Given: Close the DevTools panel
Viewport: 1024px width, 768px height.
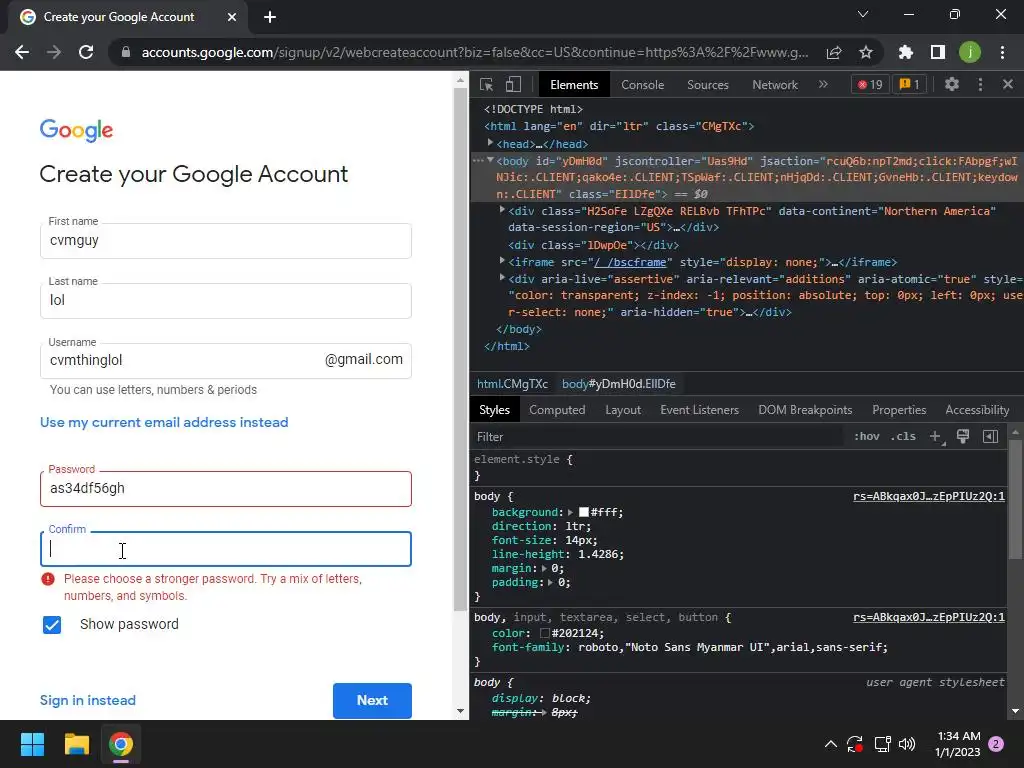Looking at the screenshot, I should pyautogui.click(x=1008, y=84).
